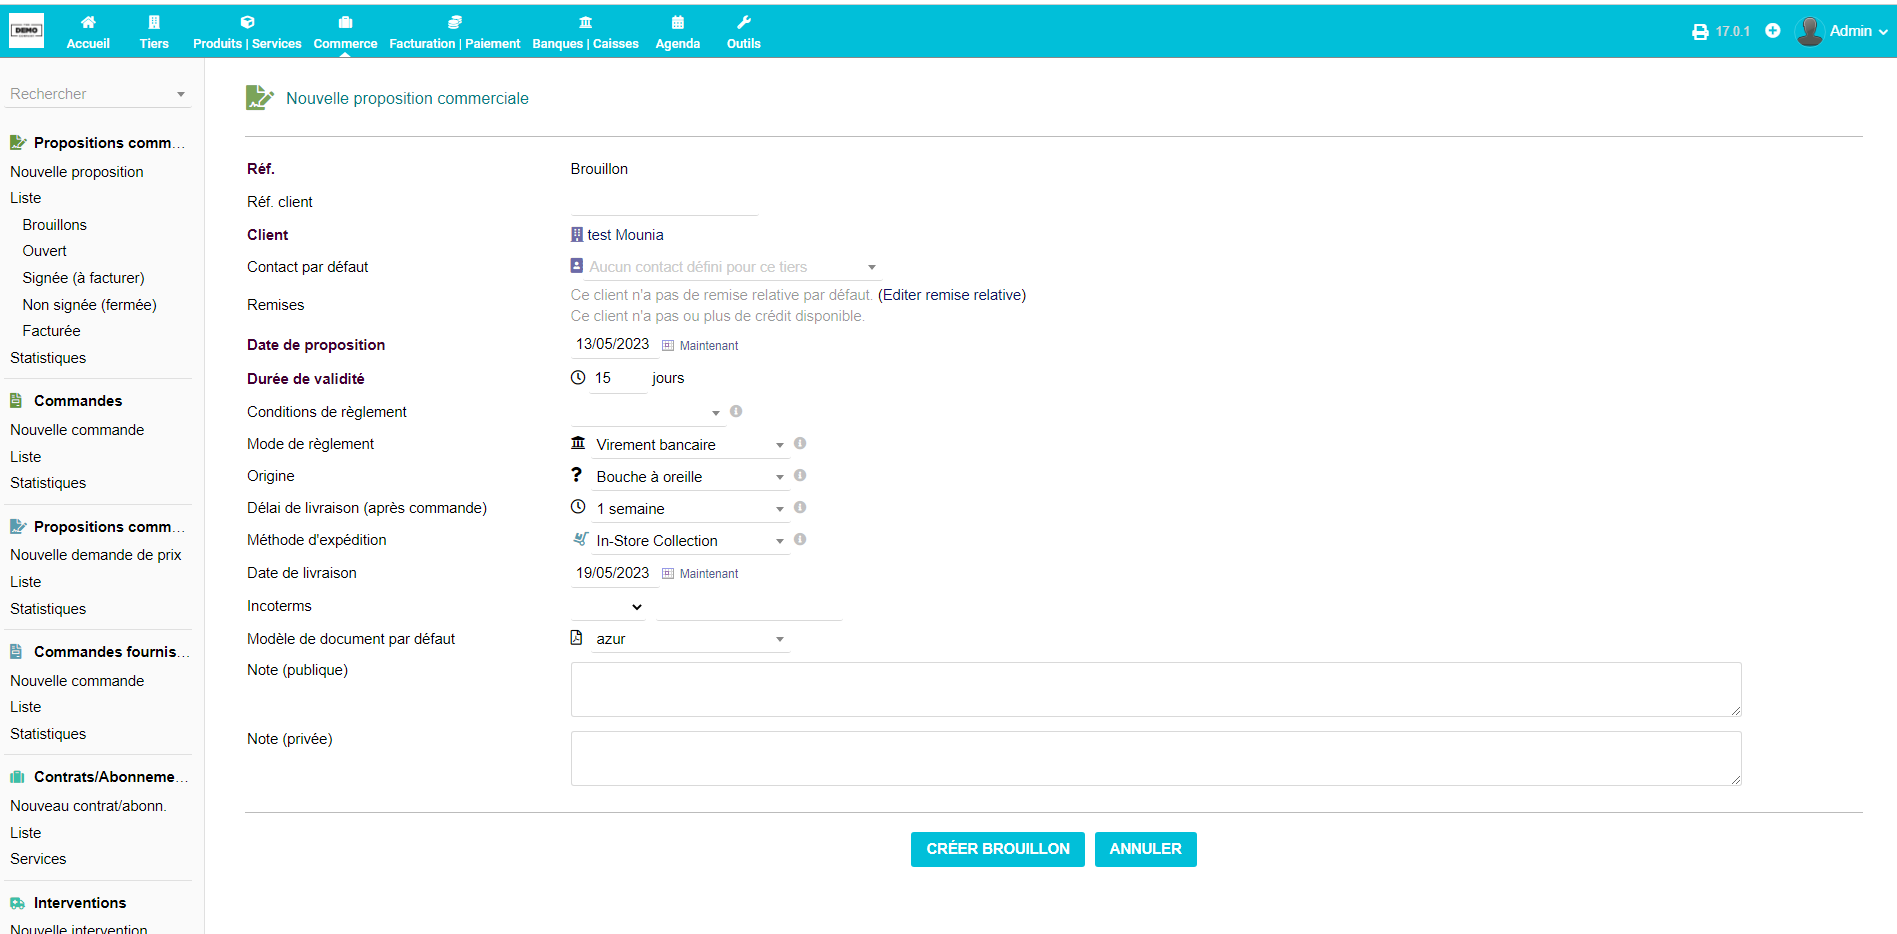Click into the Note (publique) text area
The image size is (1897, 934).
tap(1155, 689)
